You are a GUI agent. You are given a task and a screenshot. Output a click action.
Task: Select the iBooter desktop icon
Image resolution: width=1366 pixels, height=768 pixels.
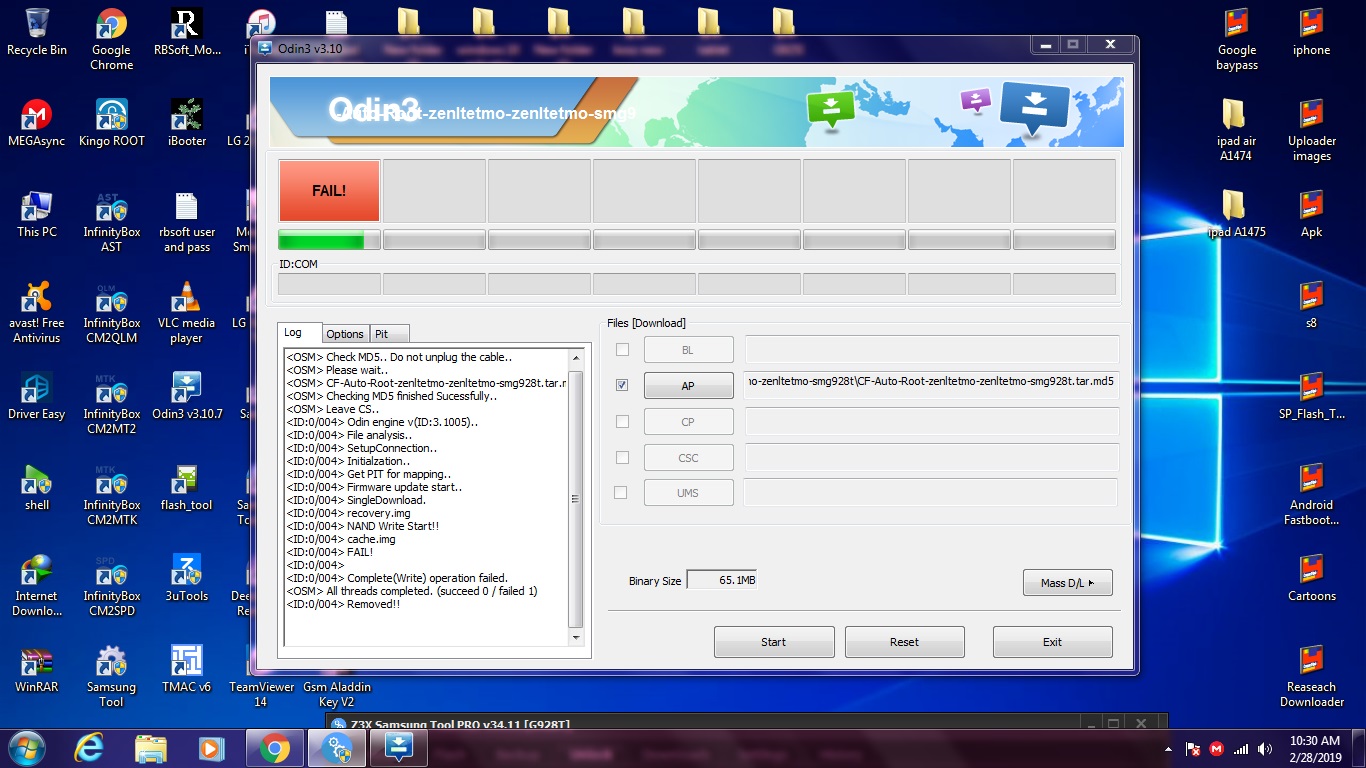[x=187, y=123]
